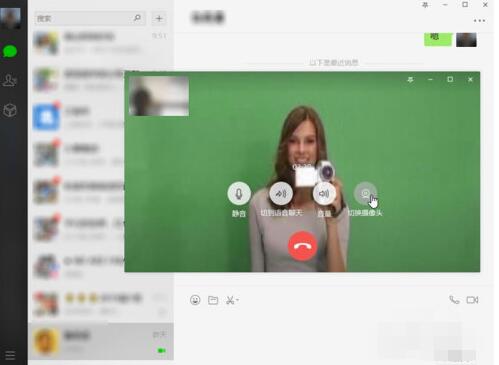Start a voice call with the phone icon
The width and height of the screenshot is (499, 365).
454,300
